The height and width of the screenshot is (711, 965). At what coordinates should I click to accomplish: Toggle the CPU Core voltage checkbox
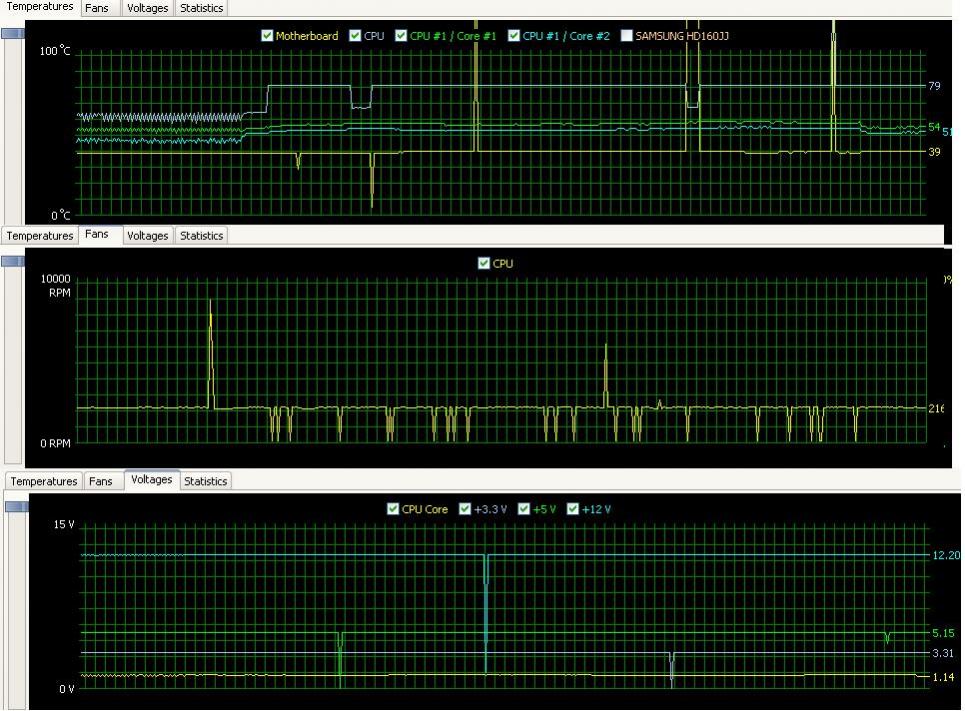[393, 509]
